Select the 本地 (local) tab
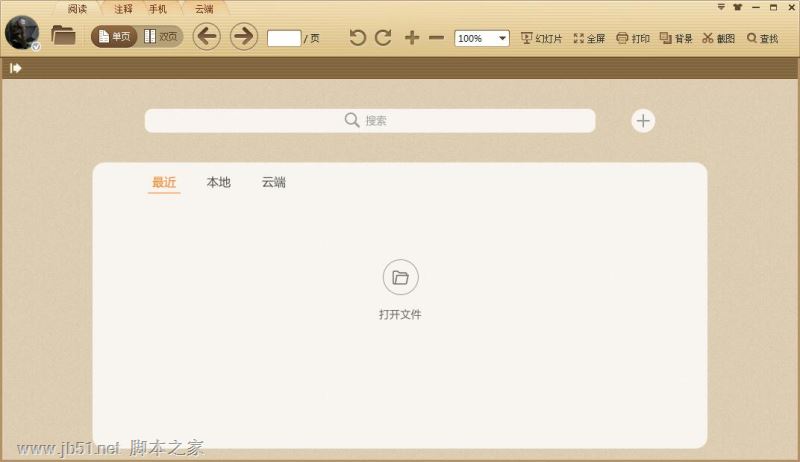Image resolution: width=800 pixels, height=462 pixels. pyautogui.click(x=219, y=182)
